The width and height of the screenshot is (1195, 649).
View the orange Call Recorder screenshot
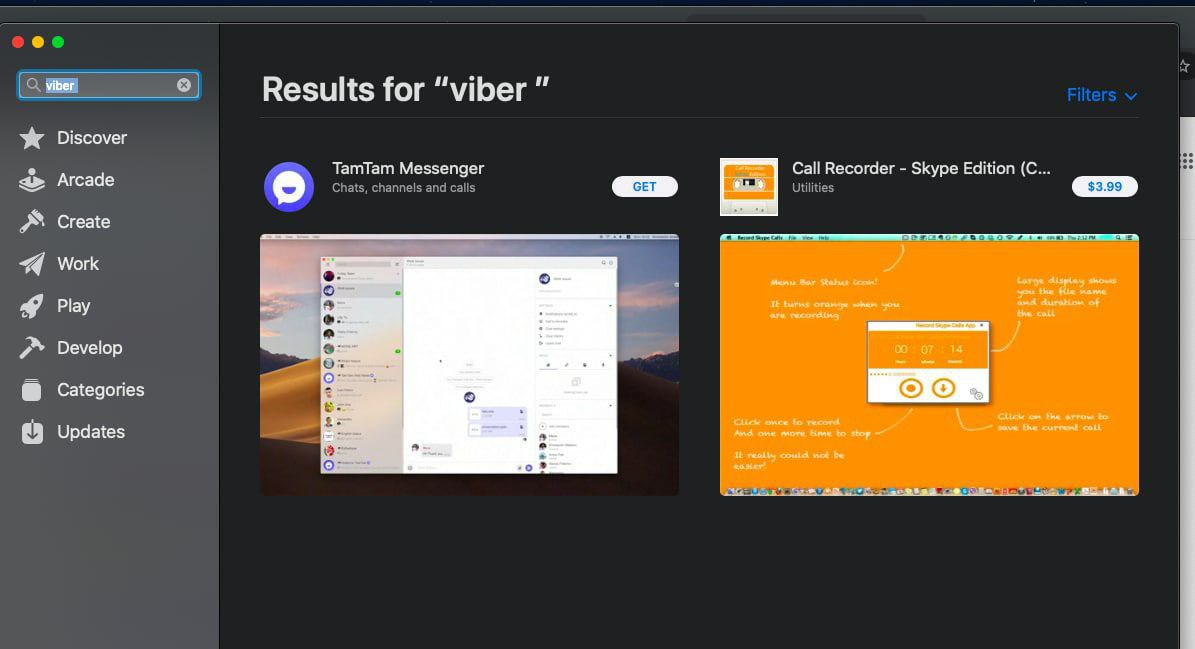pyautogui.click(x=929, y=365)
